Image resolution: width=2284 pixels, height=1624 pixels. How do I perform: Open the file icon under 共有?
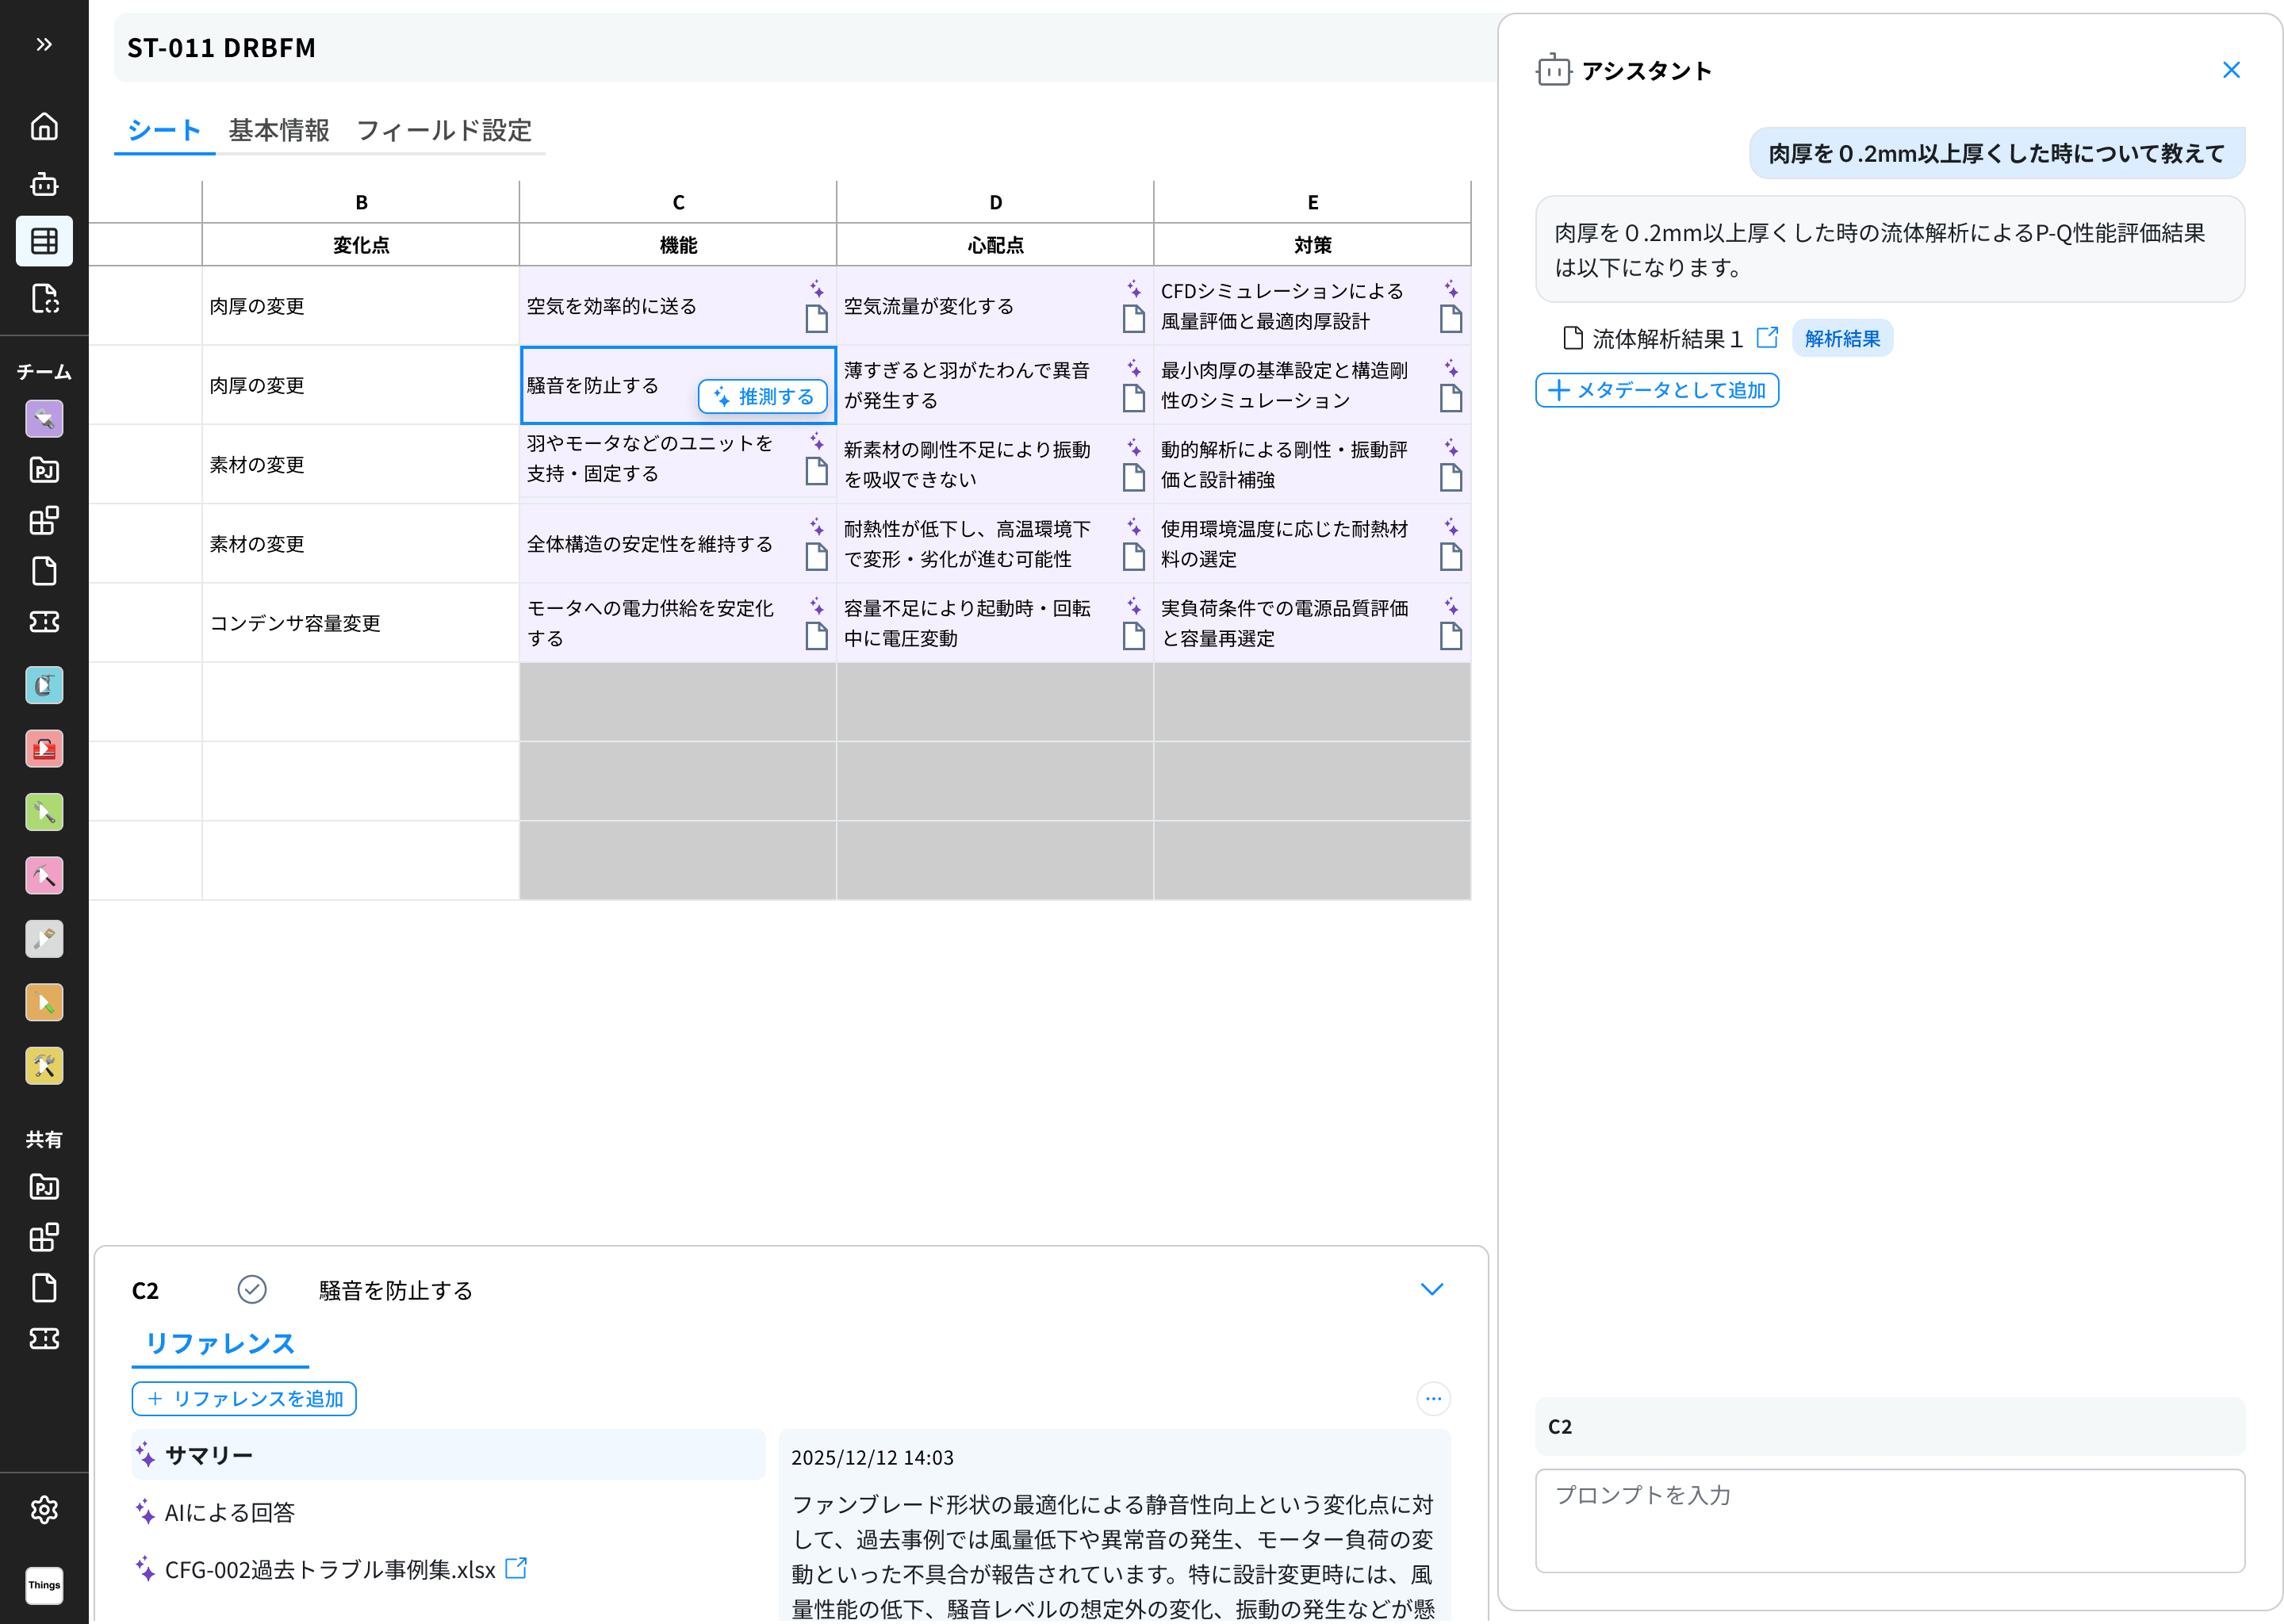[44, 1288]
